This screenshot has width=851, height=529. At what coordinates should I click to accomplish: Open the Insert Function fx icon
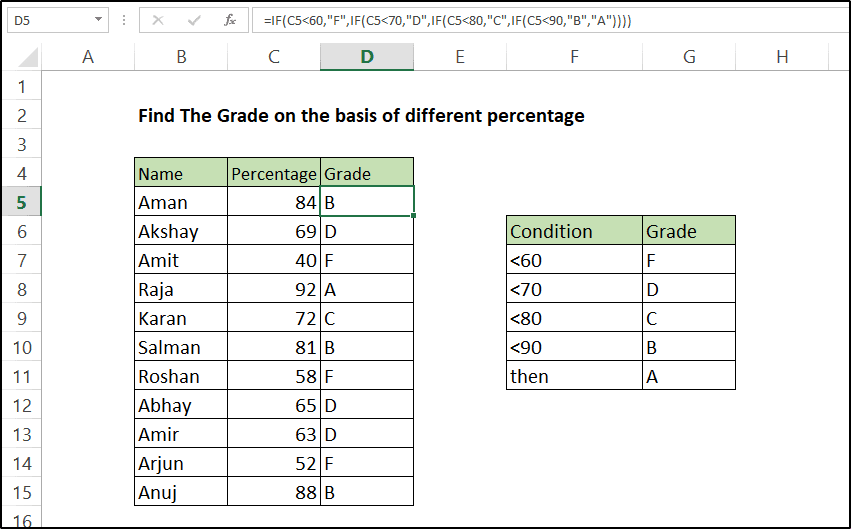pyautogui.click(x=230, y=21)
